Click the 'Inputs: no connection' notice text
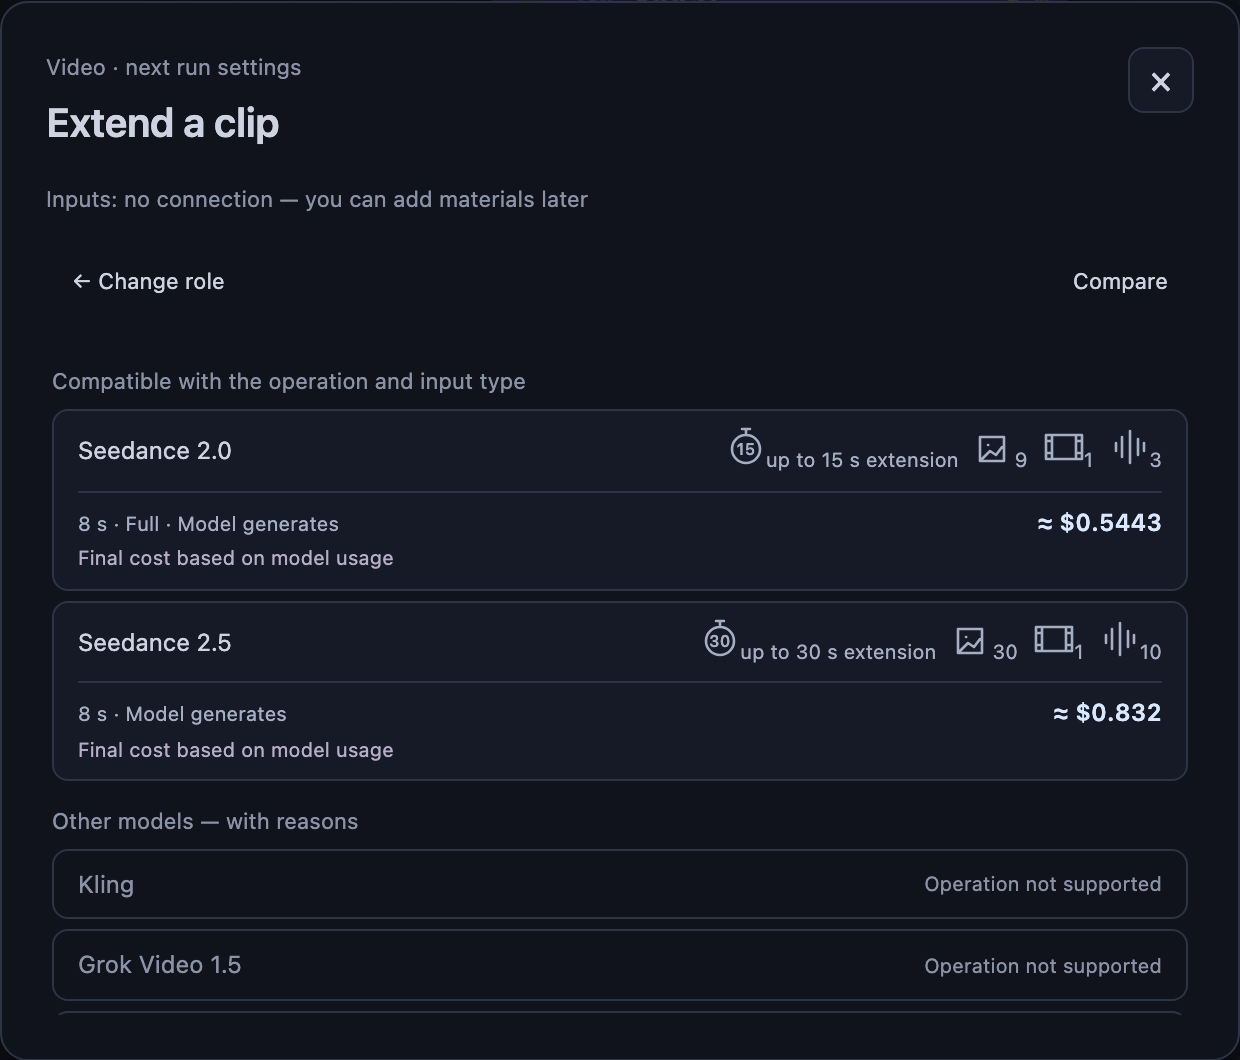 pos(317,200)
